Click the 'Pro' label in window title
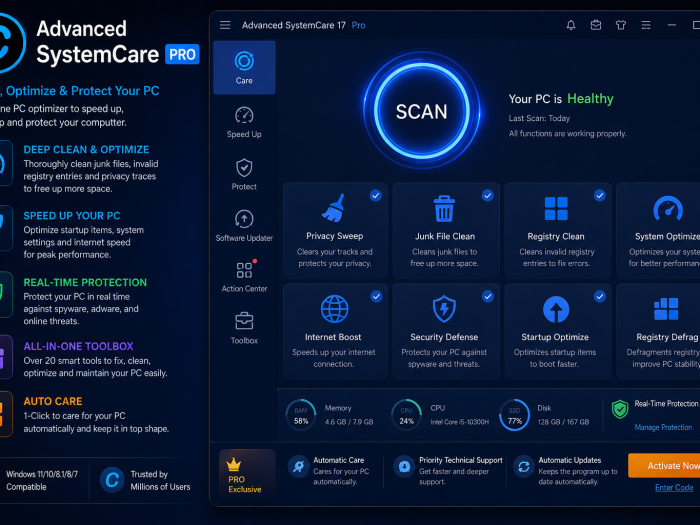Viewport: 700px width, 525px height. click(x=358, y=25)
